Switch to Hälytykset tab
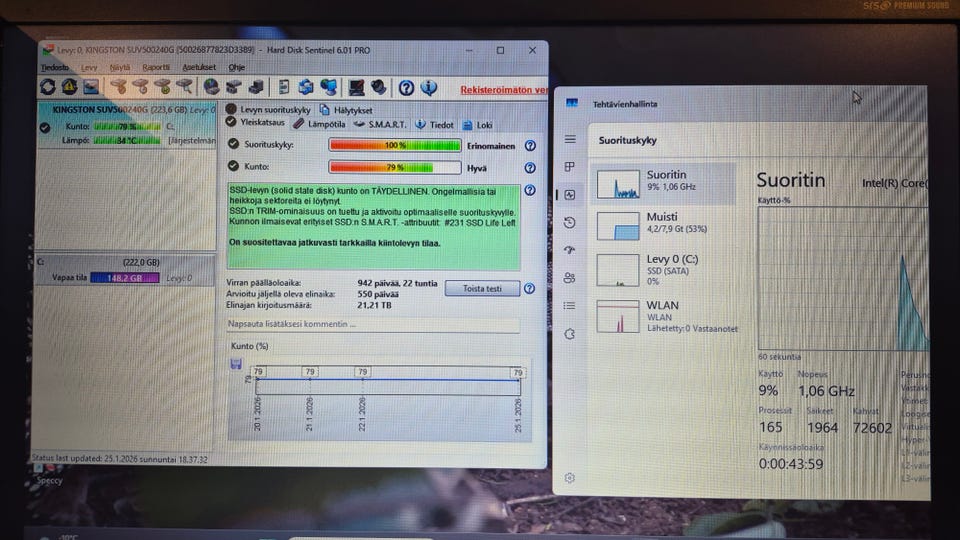Screen dimensions: 960x540 click(x=347, y=110)
